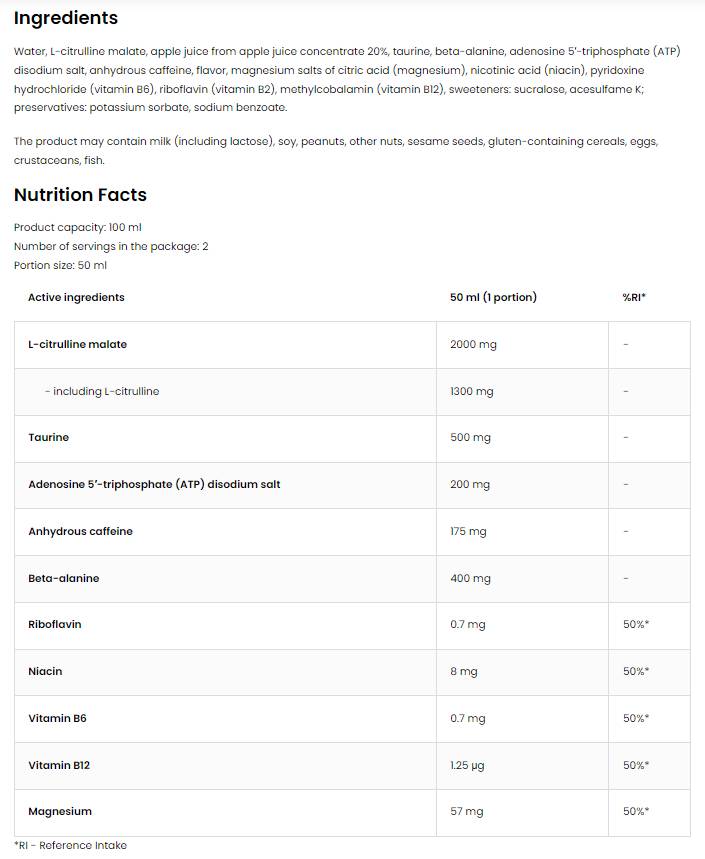705x859 pixels.
Task: Click the '175 mg' anhydrous caffeine value
Action: pos(468,531)
